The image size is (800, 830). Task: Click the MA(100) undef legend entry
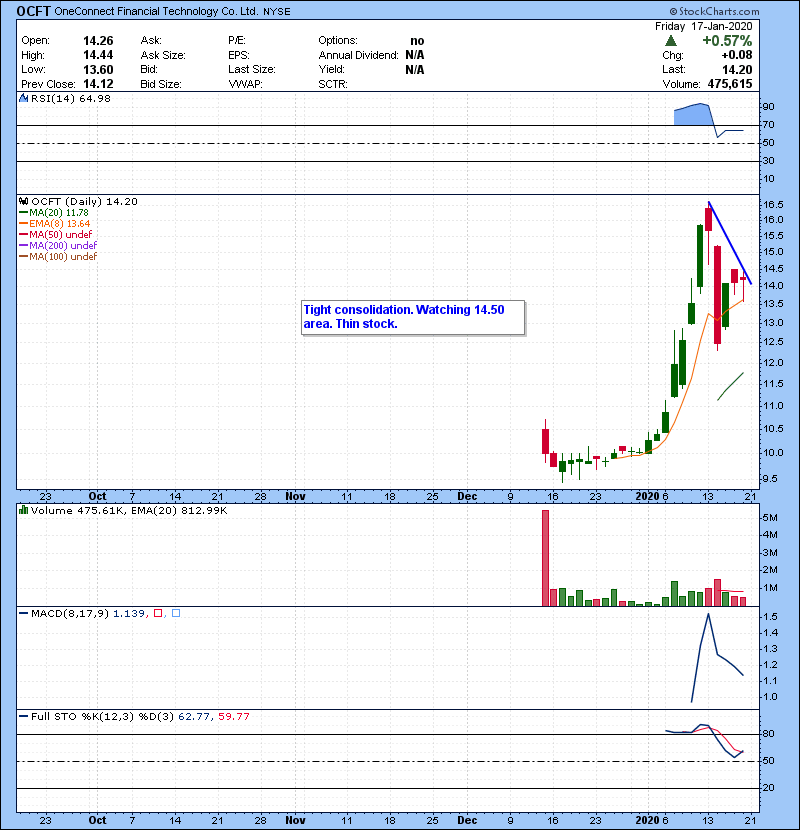58,257
